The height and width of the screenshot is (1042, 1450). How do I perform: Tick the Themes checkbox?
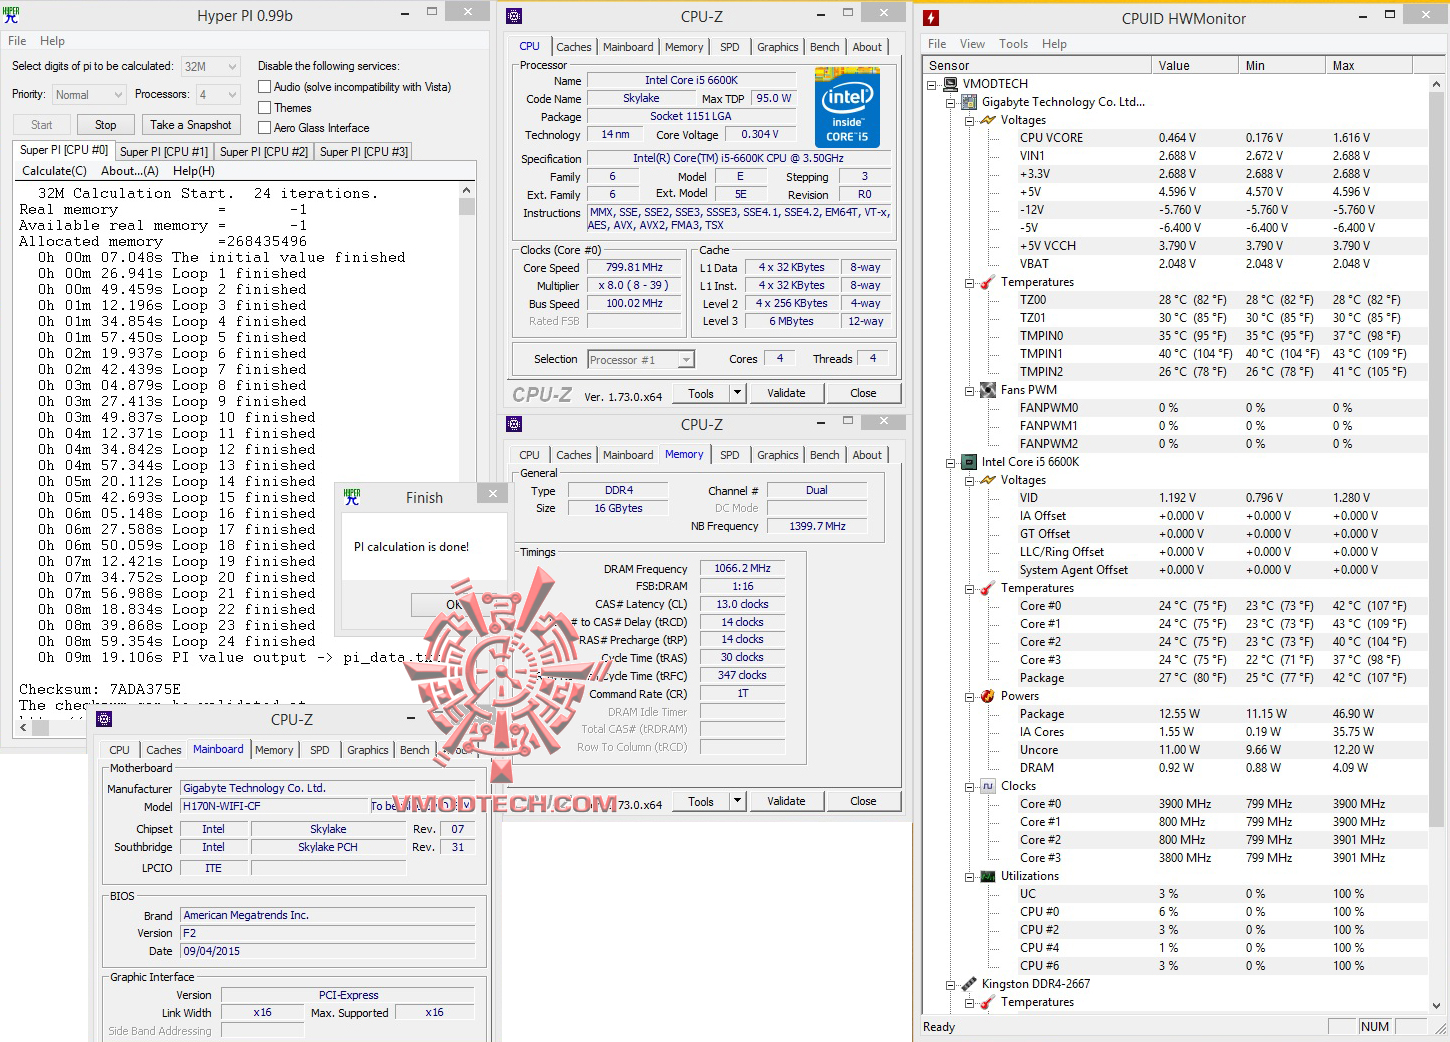265,108
